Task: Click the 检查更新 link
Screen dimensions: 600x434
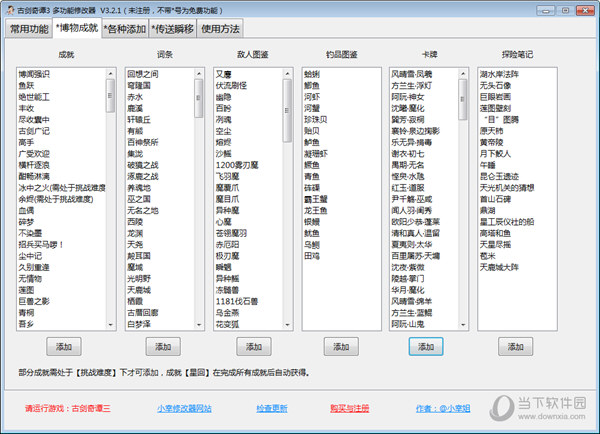Action: [272, 408]
